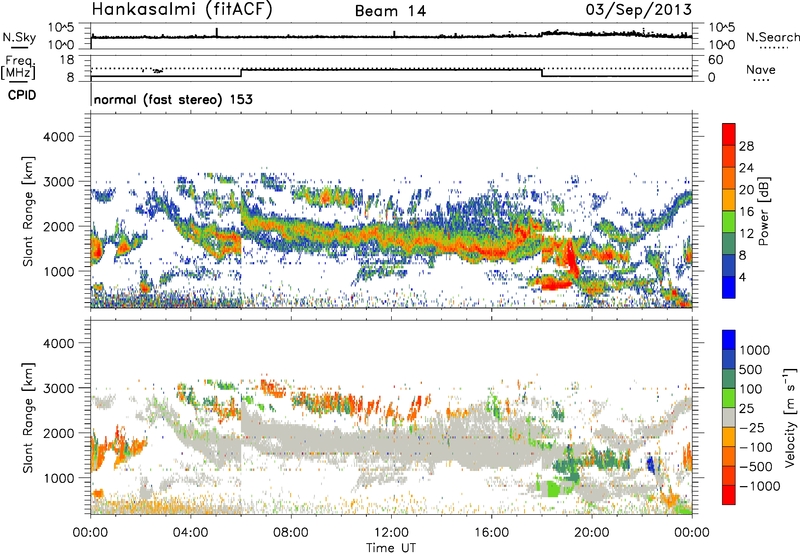Click the power panel "Slant Range [km]" label
The width and height of the screenshot is (800, 554).
pyautogui.click(x=28, y=211)
